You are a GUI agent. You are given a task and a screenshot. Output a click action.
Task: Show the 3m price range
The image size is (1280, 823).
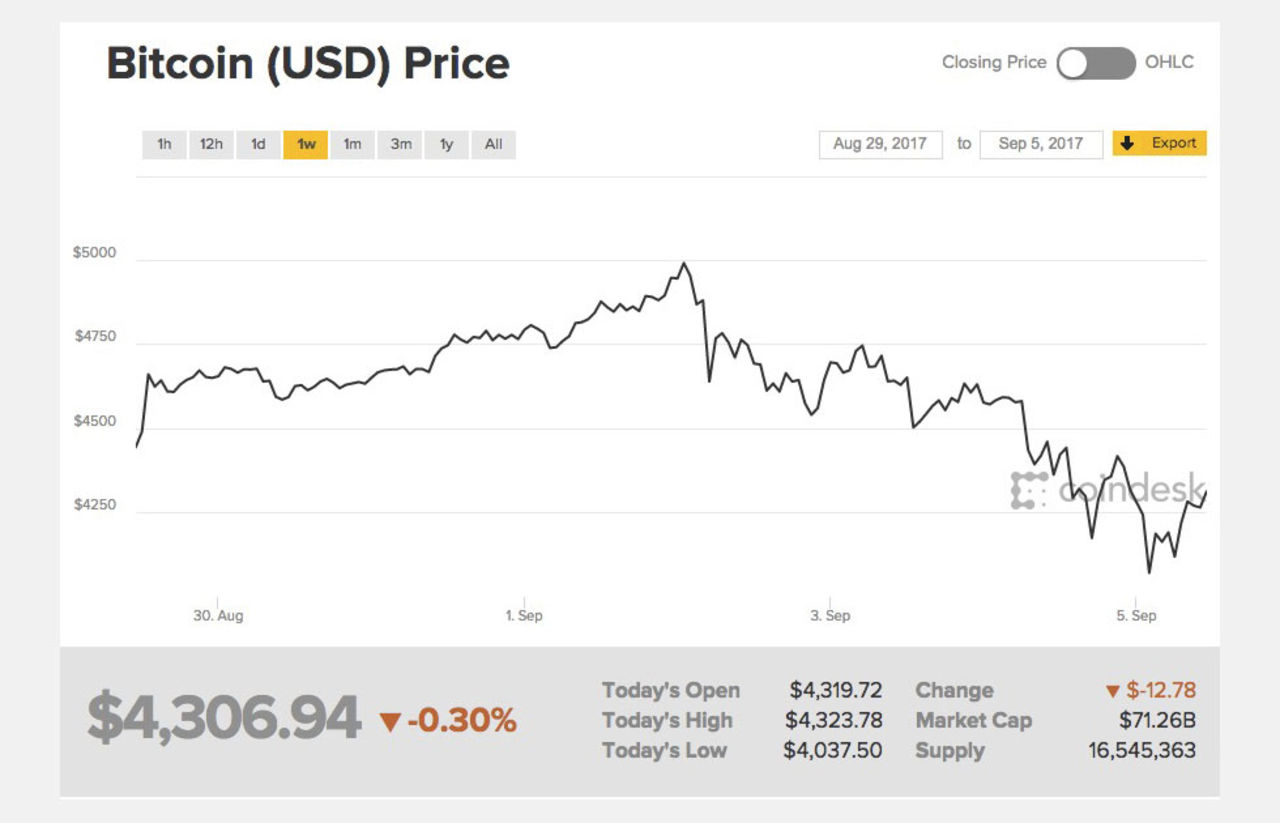tap(401, 144)
